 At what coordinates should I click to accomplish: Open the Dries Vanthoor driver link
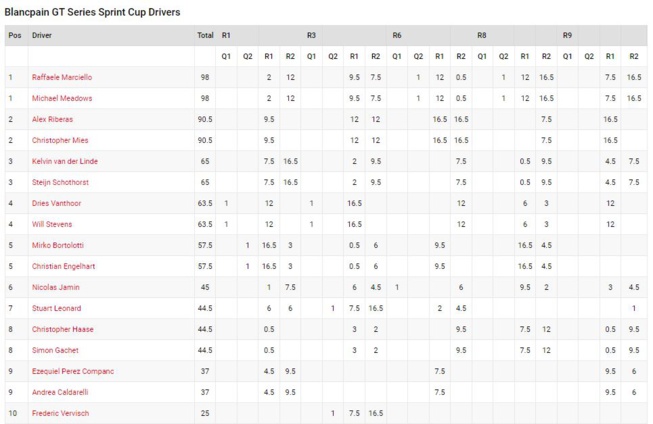(x=57, y=203)
